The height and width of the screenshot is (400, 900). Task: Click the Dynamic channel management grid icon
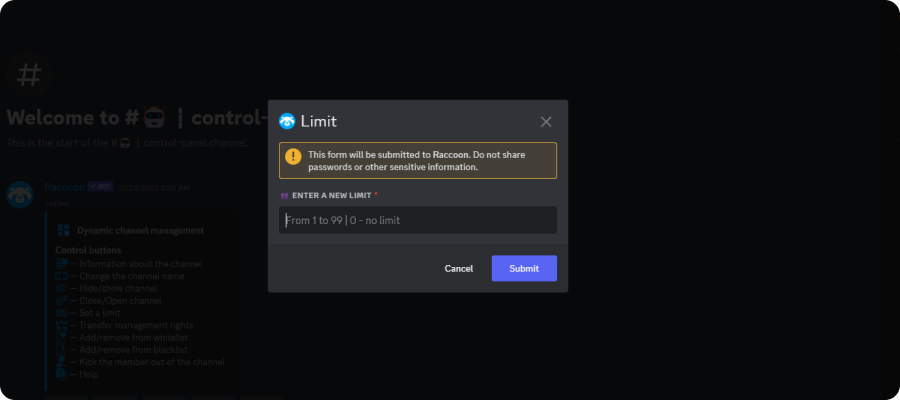[63, 231]
